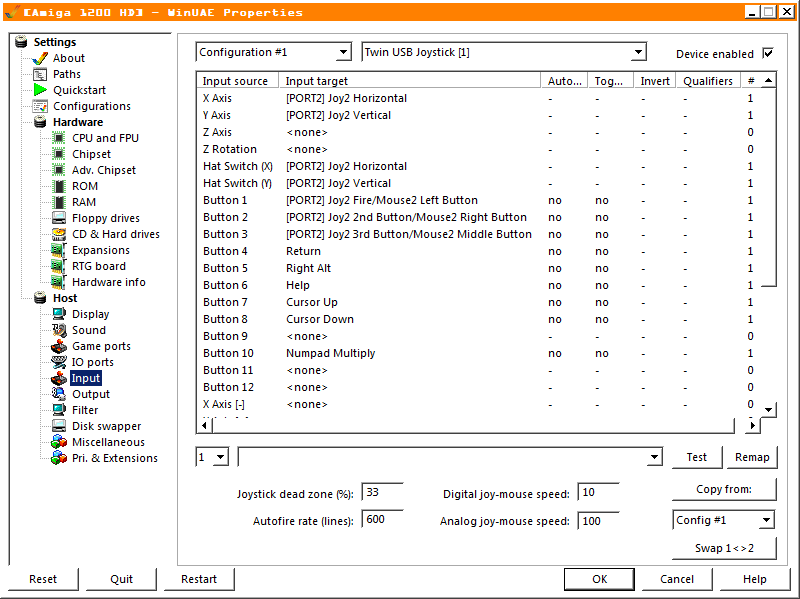
Task: Sort by the Input target column header
Action: pyautogui.click(x=410, y=81)
